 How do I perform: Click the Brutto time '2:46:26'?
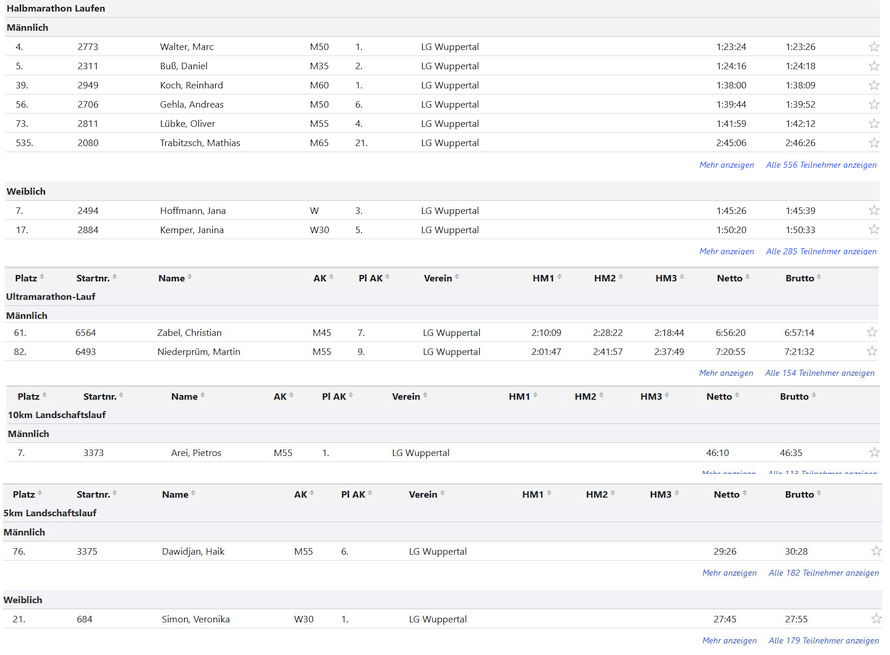[x=800, y=142]
